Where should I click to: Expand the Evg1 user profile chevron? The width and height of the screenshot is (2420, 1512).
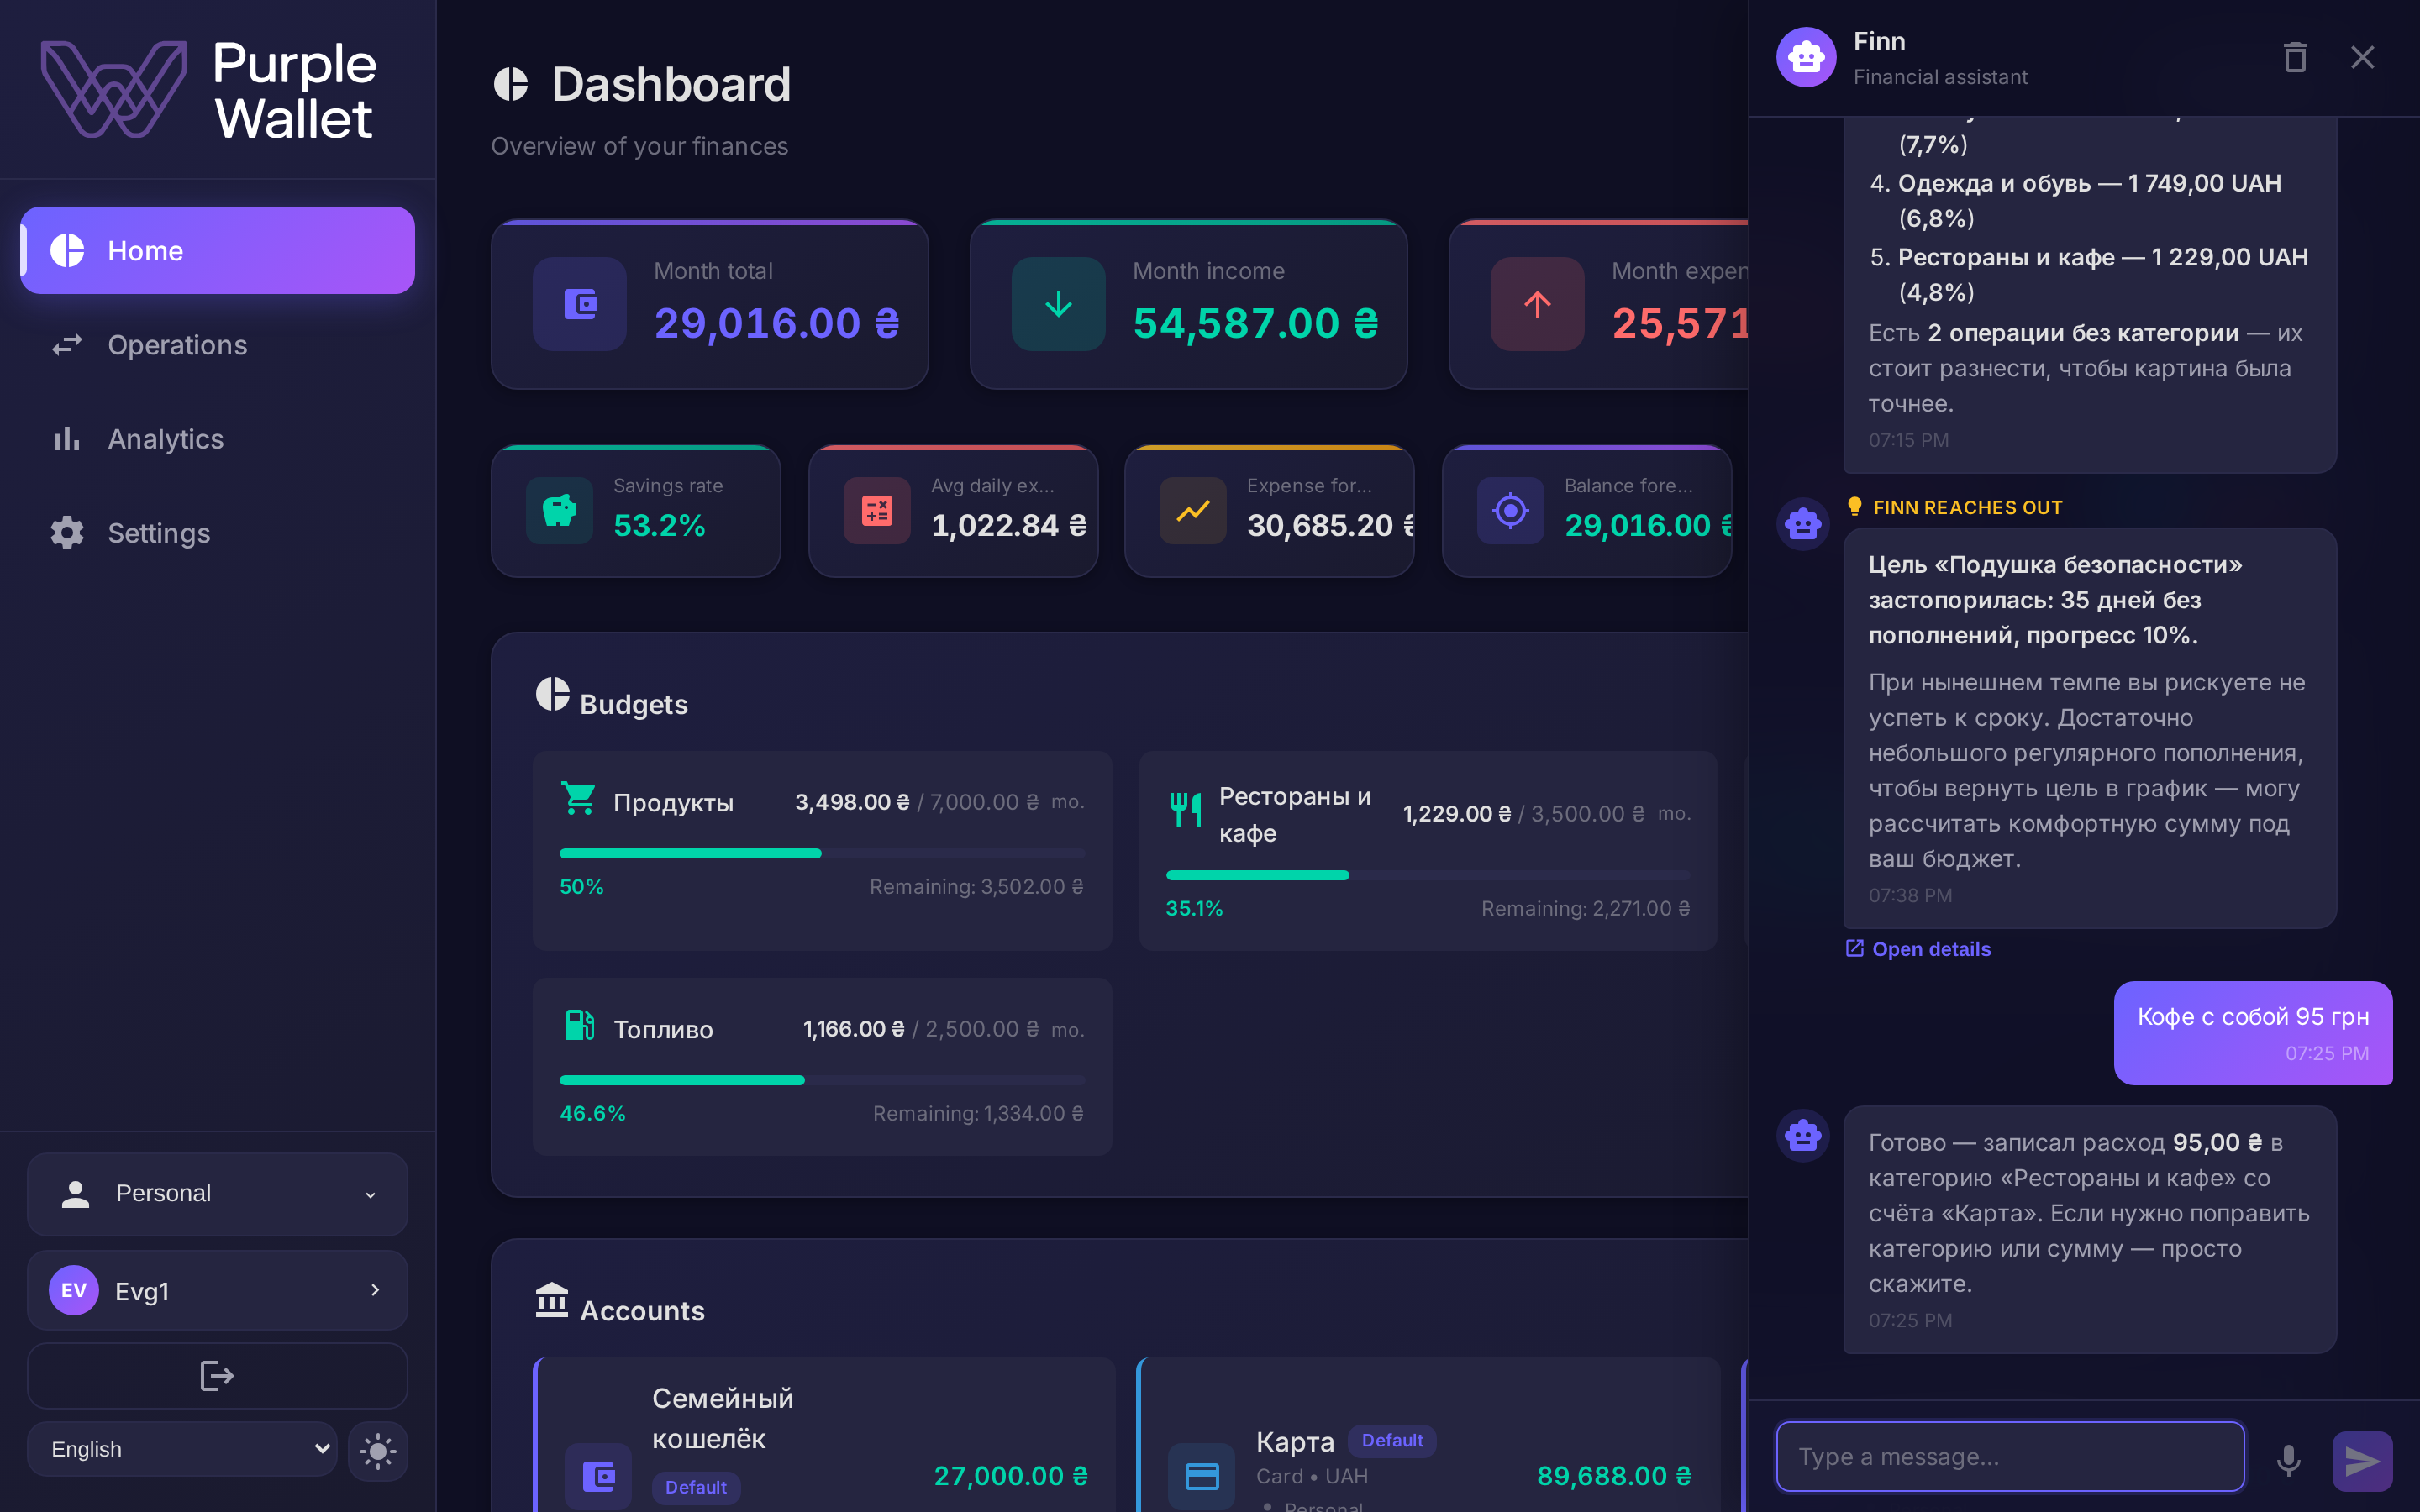tap(375, 1290)
